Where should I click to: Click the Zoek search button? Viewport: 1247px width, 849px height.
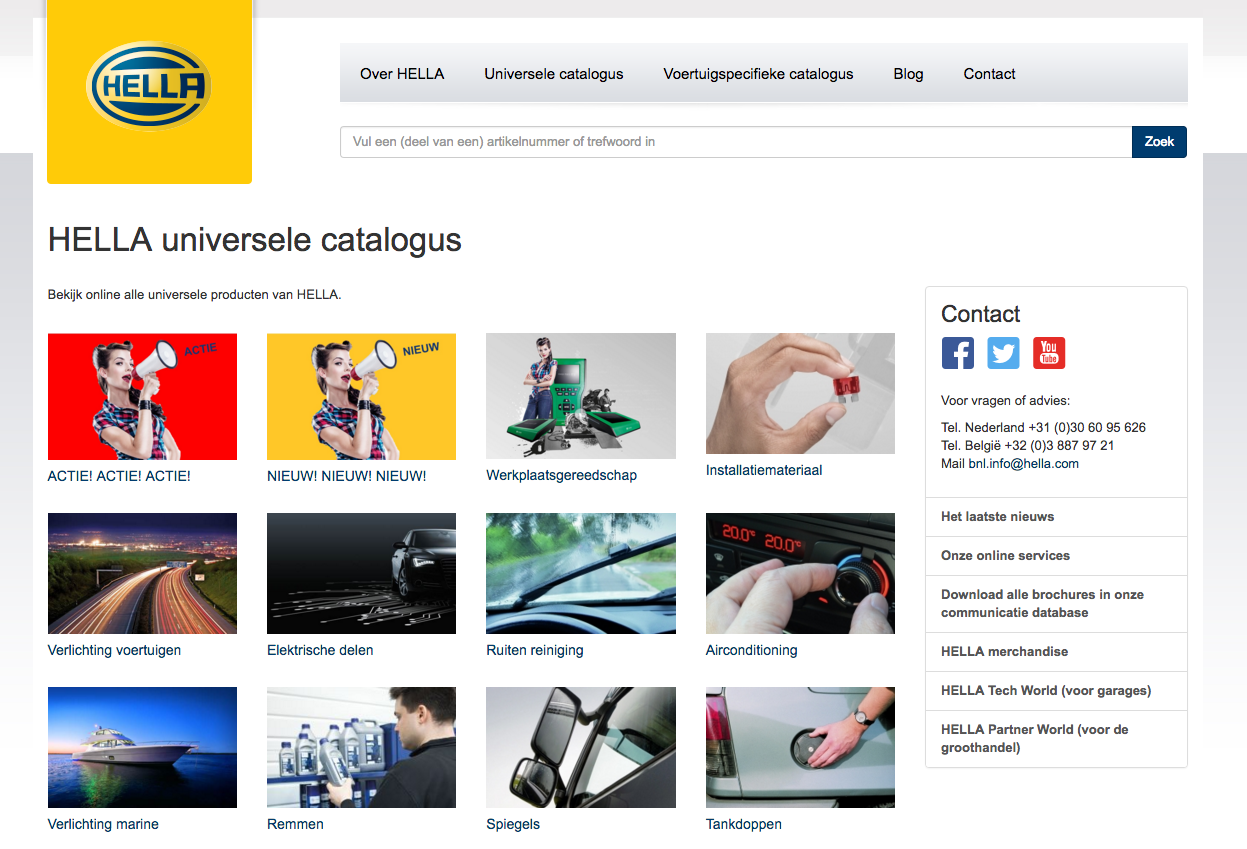click(1159, 142)
